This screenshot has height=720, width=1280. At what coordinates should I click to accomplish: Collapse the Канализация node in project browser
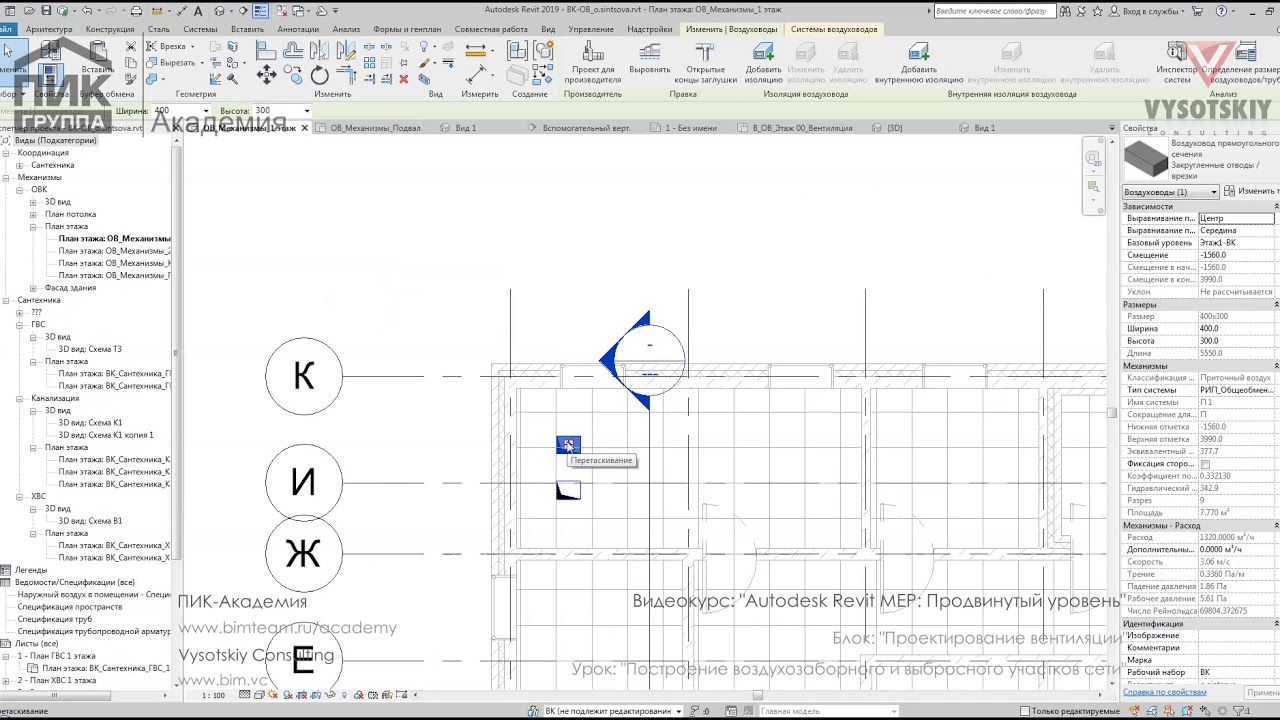point(20,398)
